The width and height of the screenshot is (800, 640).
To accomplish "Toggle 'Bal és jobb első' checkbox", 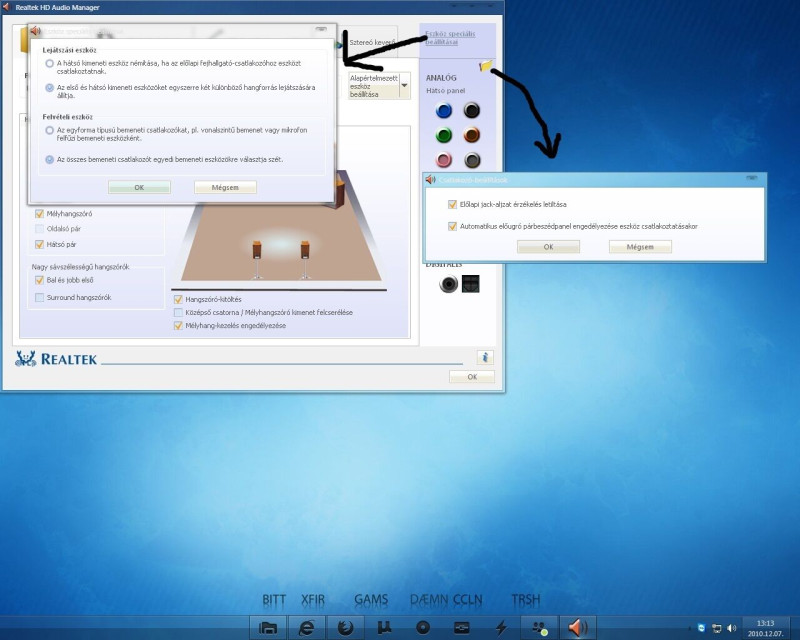I will (39, 280).
